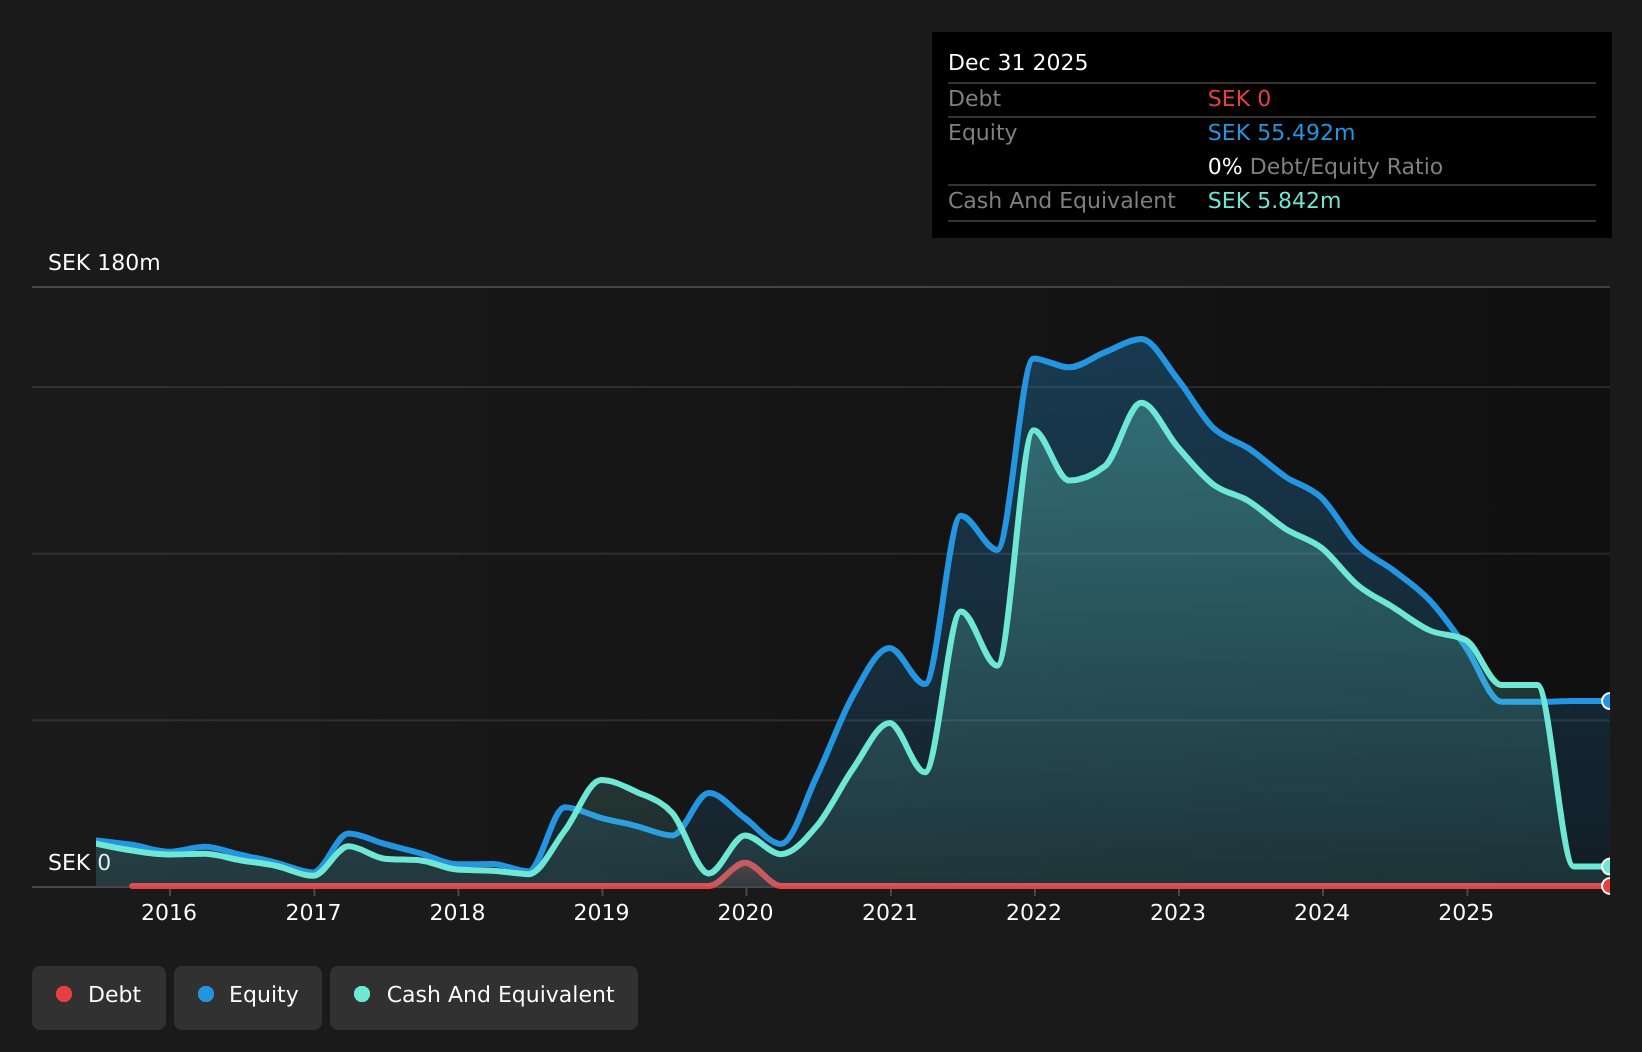Click the teal Cash And Equivalent legend dot
The height and width of the screenshot is (1052, 1642).
[x=362, y=994]
